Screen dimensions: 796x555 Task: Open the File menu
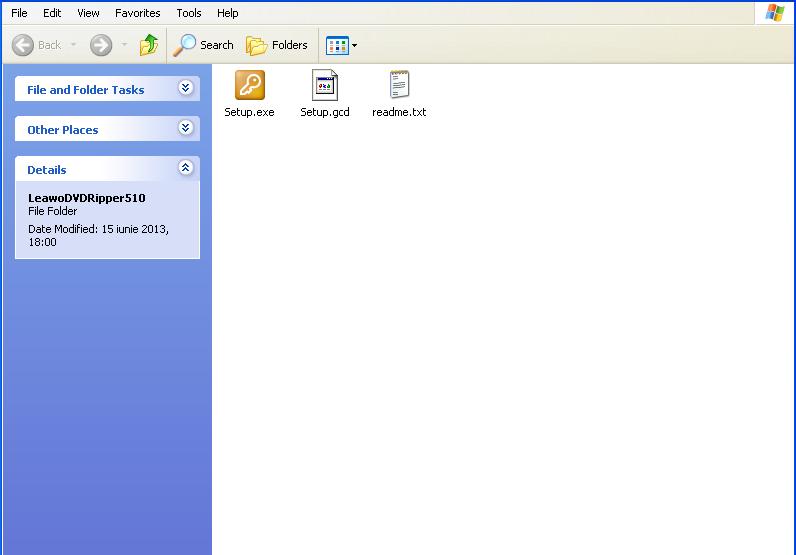point(19,13)
